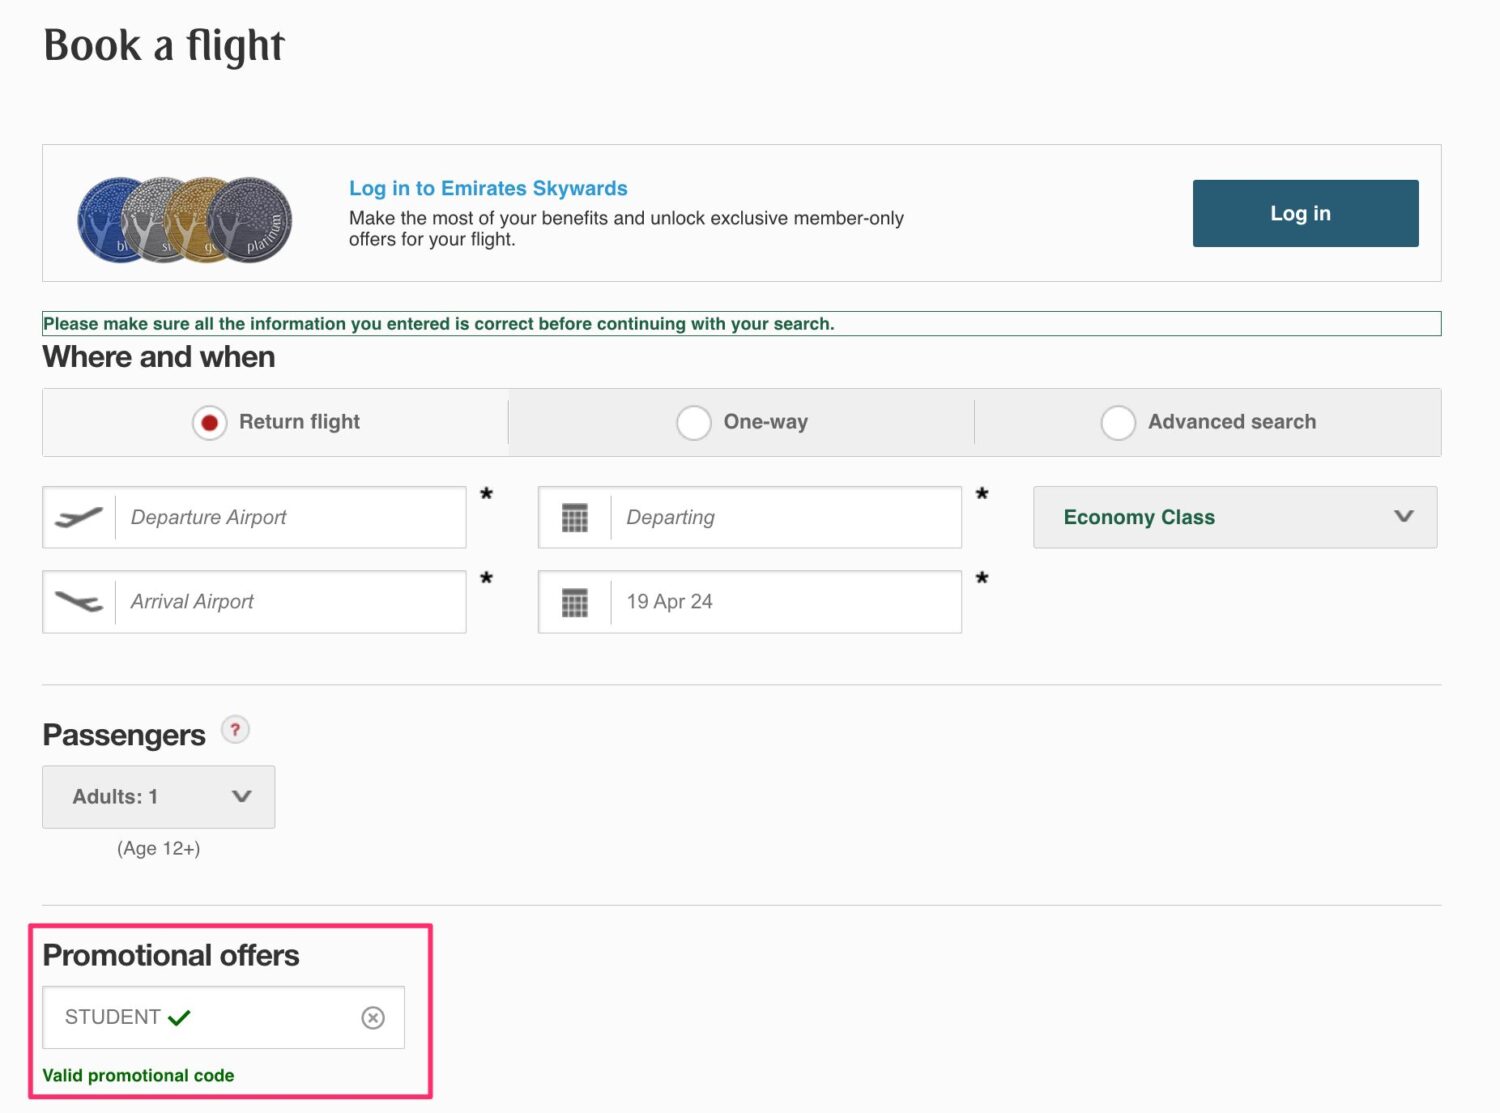Open the Log in to Emirates Skywards link
The width and height of the screenshot is (1500, 1113).
pyautogui.click(x=488, y=188)
